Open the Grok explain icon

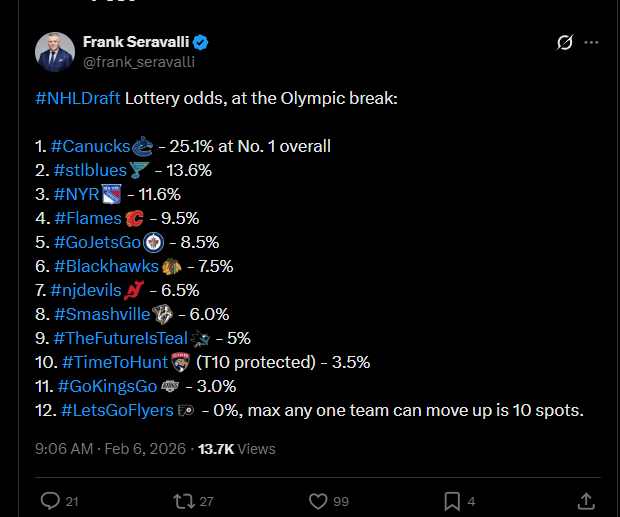pyautogui.click(x=564, y=43)
